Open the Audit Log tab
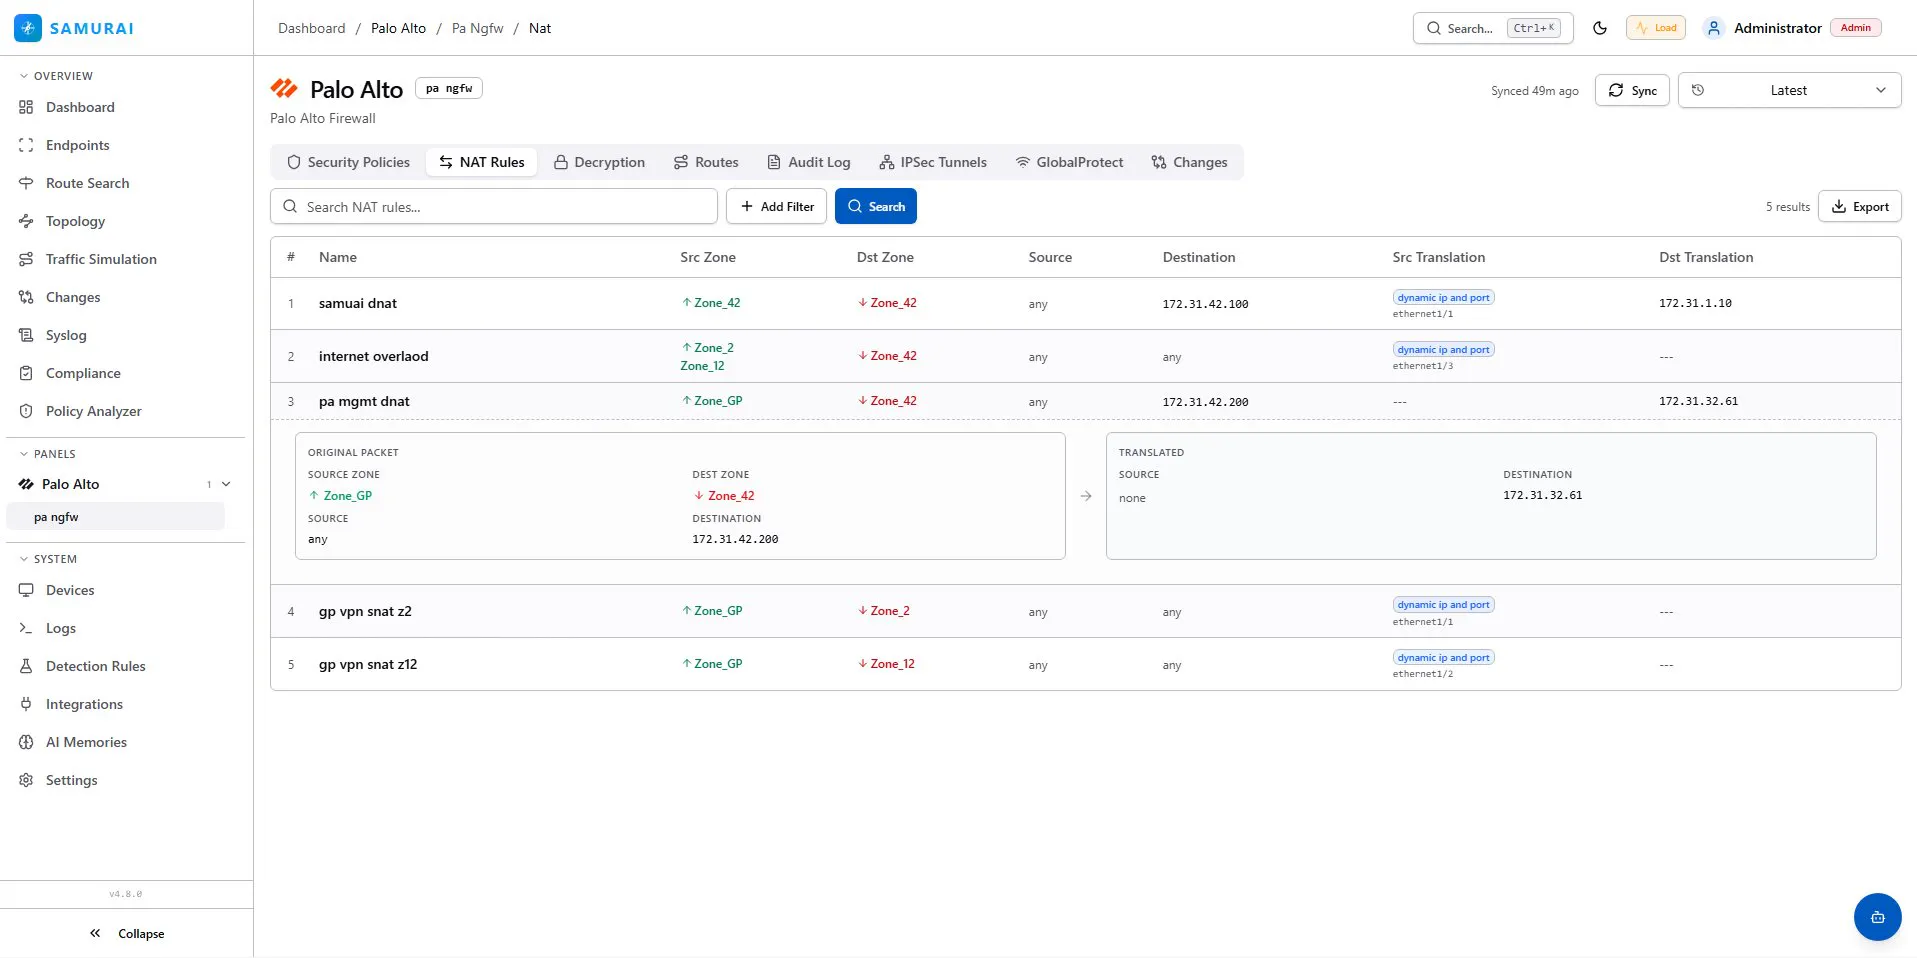 tap(808, 162)
